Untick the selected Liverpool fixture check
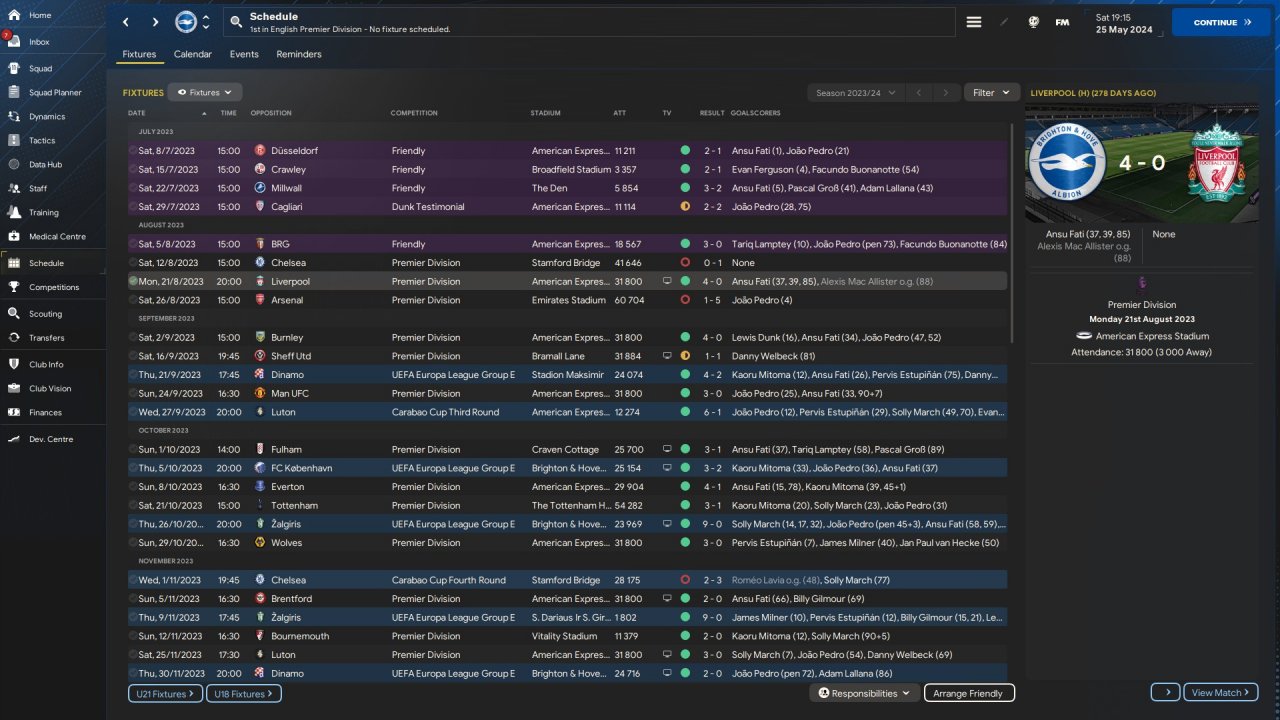Screen dimensions: 1280x720 tap(133, 282)
